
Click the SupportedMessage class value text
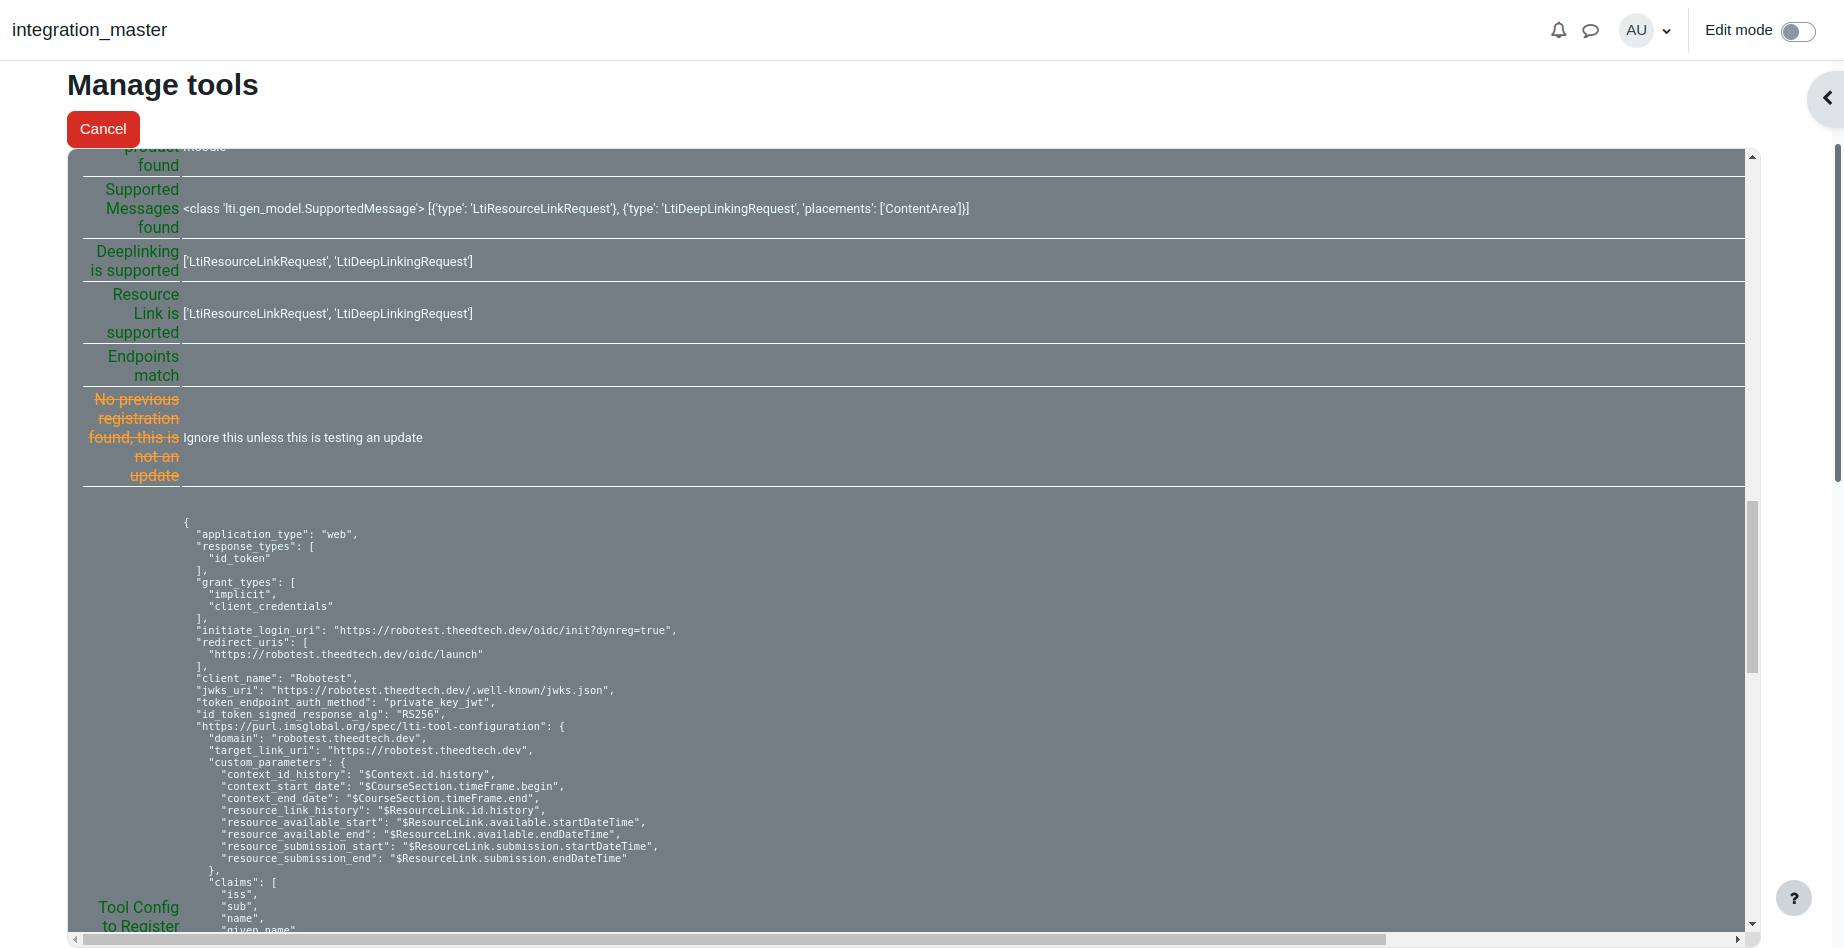tap(576, 209)
